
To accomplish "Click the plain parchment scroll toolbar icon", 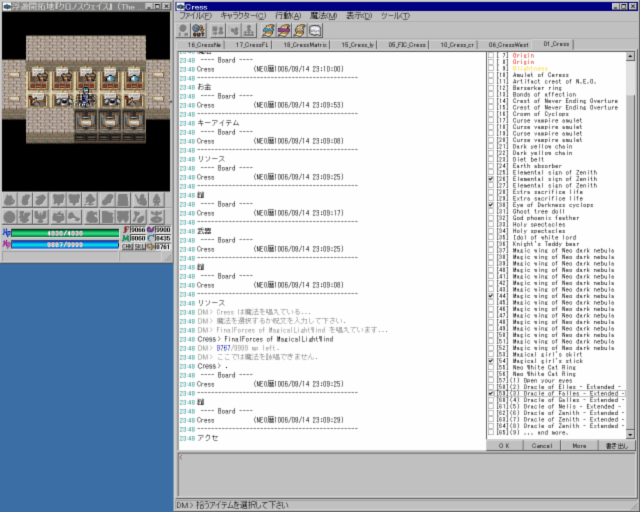I will coord(299,30).
